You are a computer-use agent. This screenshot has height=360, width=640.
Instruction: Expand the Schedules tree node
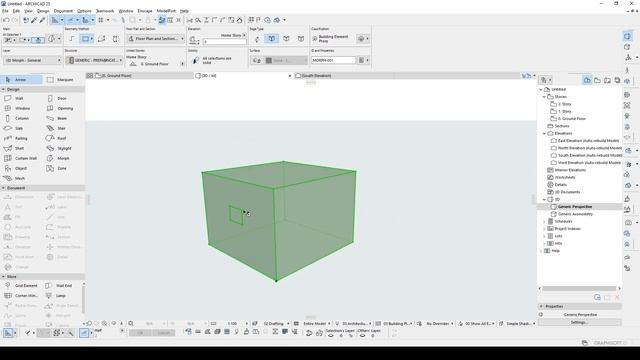click(x=544, y=222)
